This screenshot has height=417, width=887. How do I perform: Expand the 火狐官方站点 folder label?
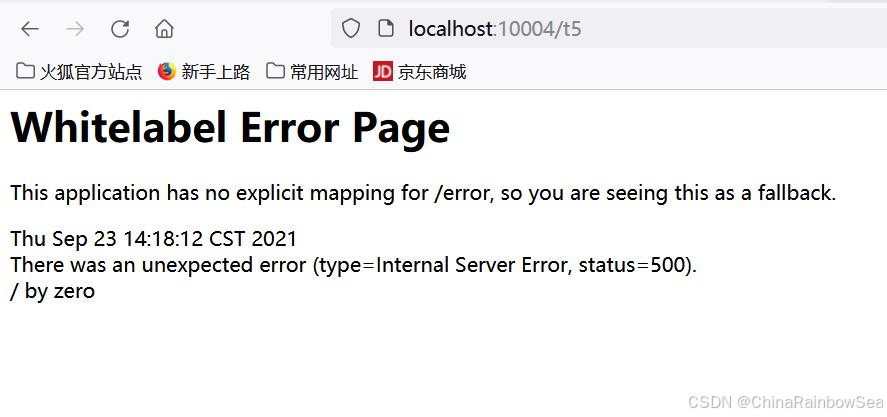click(x=91, y=72)
